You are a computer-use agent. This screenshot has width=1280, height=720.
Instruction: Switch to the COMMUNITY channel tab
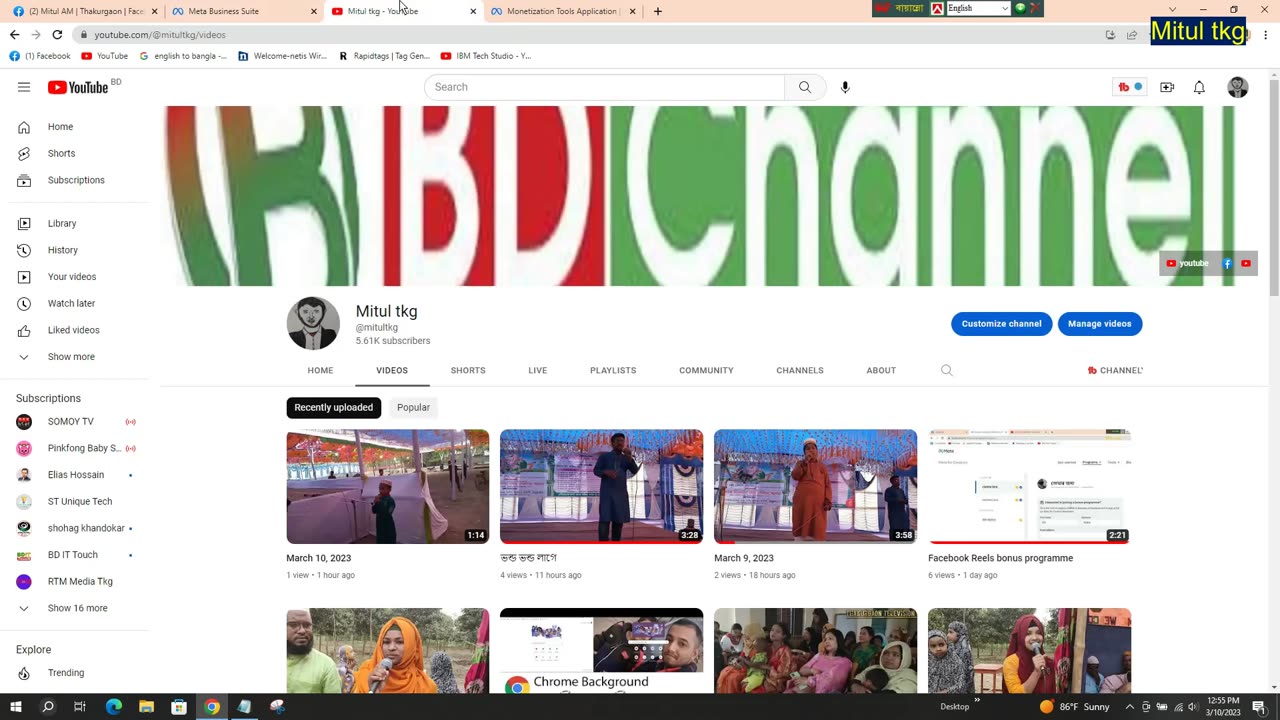point(706,370)
